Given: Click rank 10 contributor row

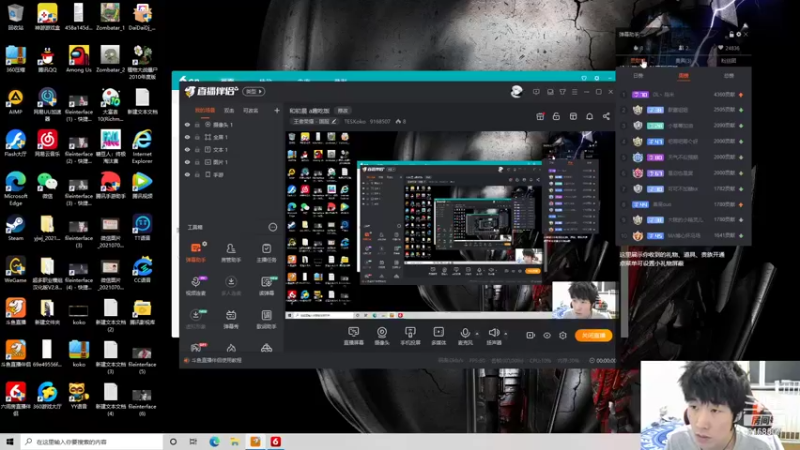Looking at the screenshot, I should tap(683, 236).
